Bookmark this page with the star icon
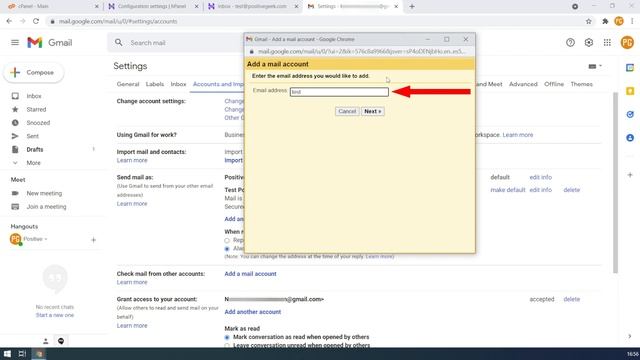Viewport: 640px width, 360px height. [589, 21]
